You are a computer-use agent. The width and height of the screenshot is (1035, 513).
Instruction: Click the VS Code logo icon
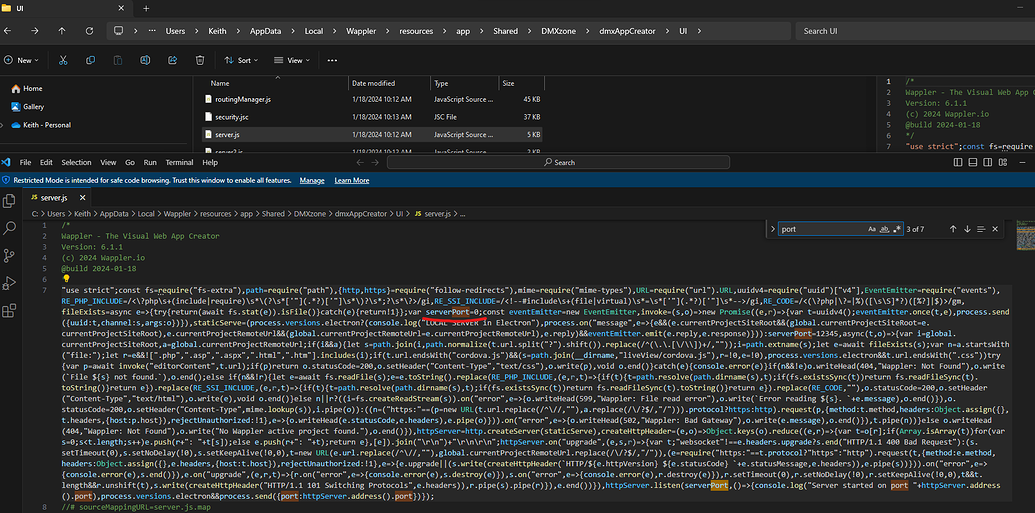pyautogui.click(x=7, y=162)
